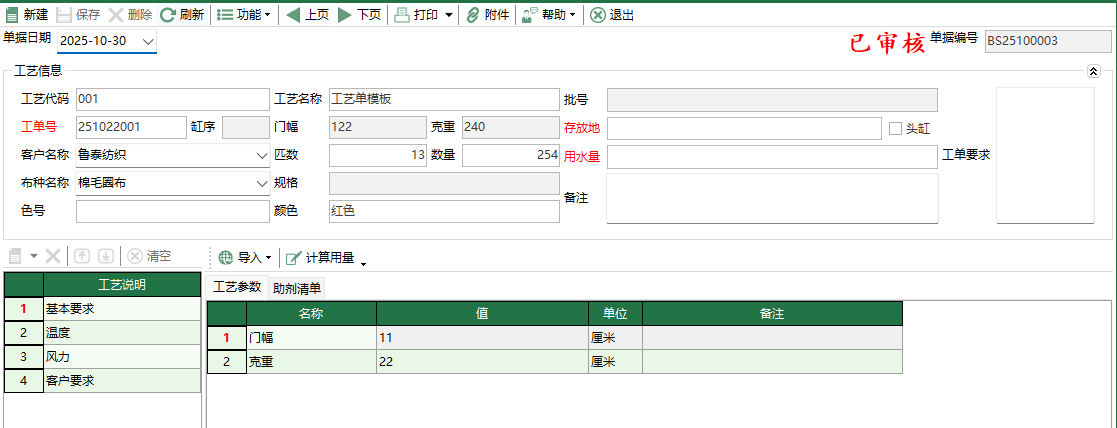Open the 单据日期 date picker dropdown
Viewport: 1117px width, 428px height.
click(x=147, y=42)
